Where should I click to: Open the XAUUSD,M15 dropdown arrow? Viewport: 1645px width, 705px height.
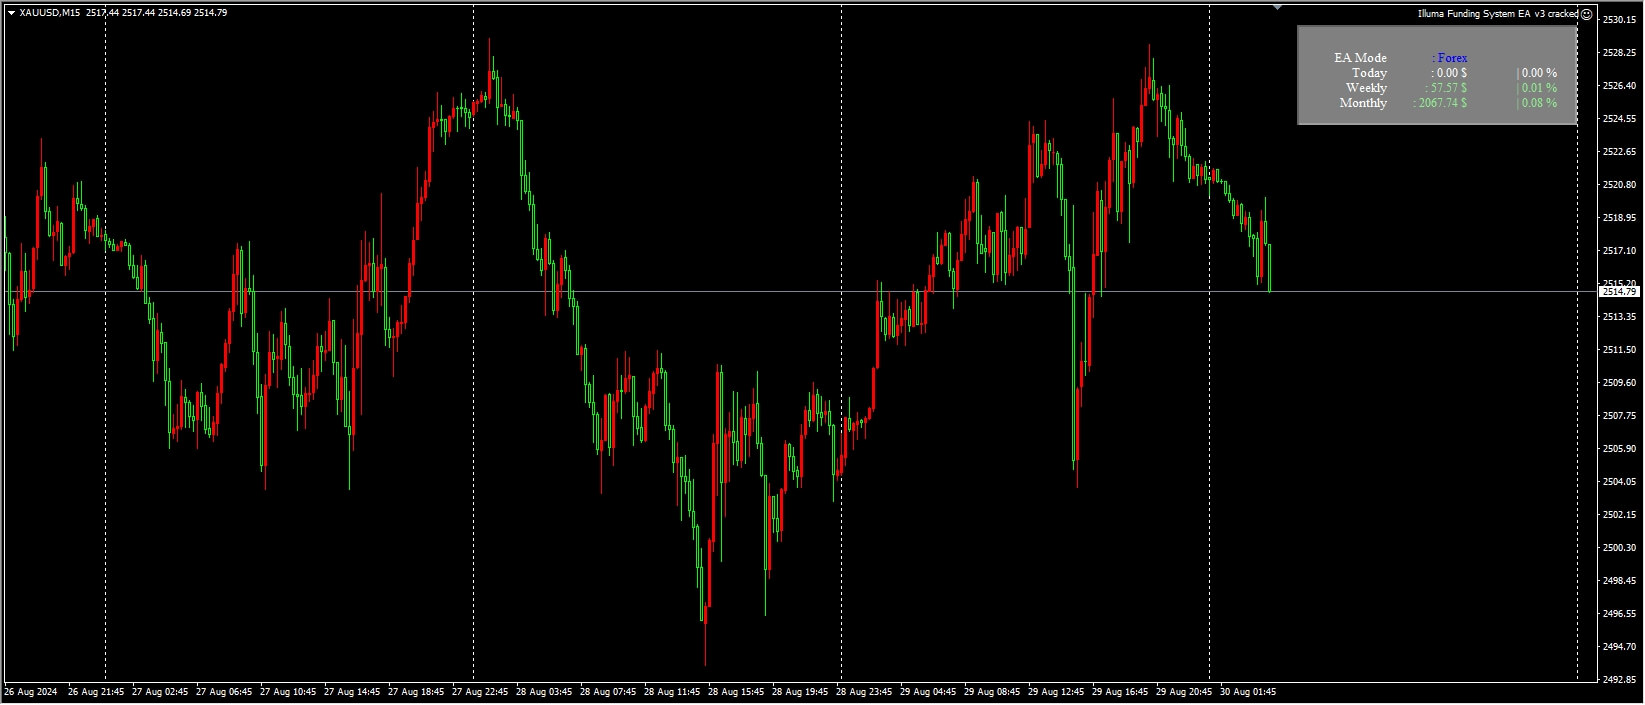tap(10, 13)
